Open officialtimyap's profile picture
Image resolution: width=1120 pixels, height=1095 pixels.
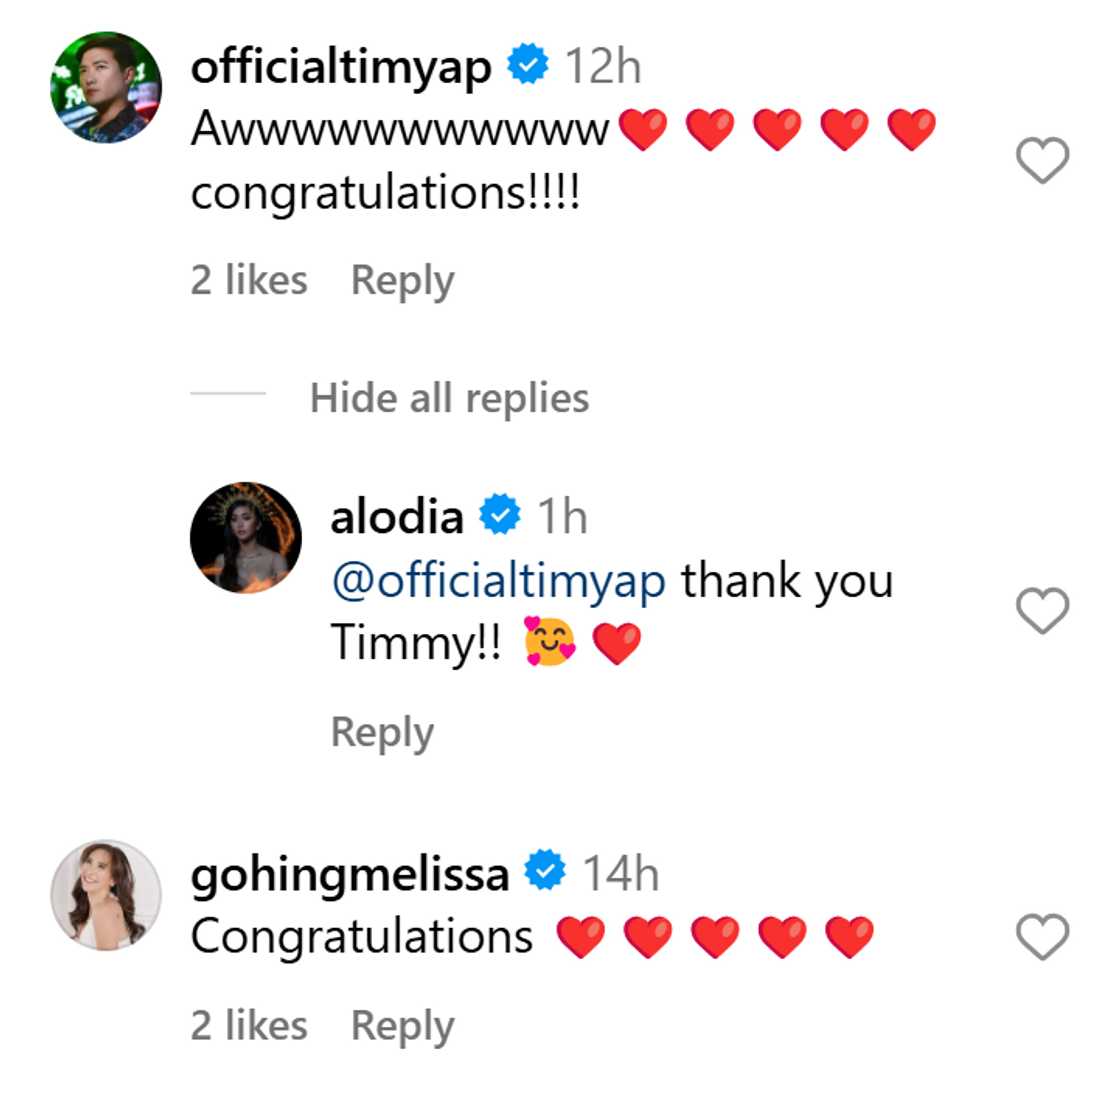point(106,88)
